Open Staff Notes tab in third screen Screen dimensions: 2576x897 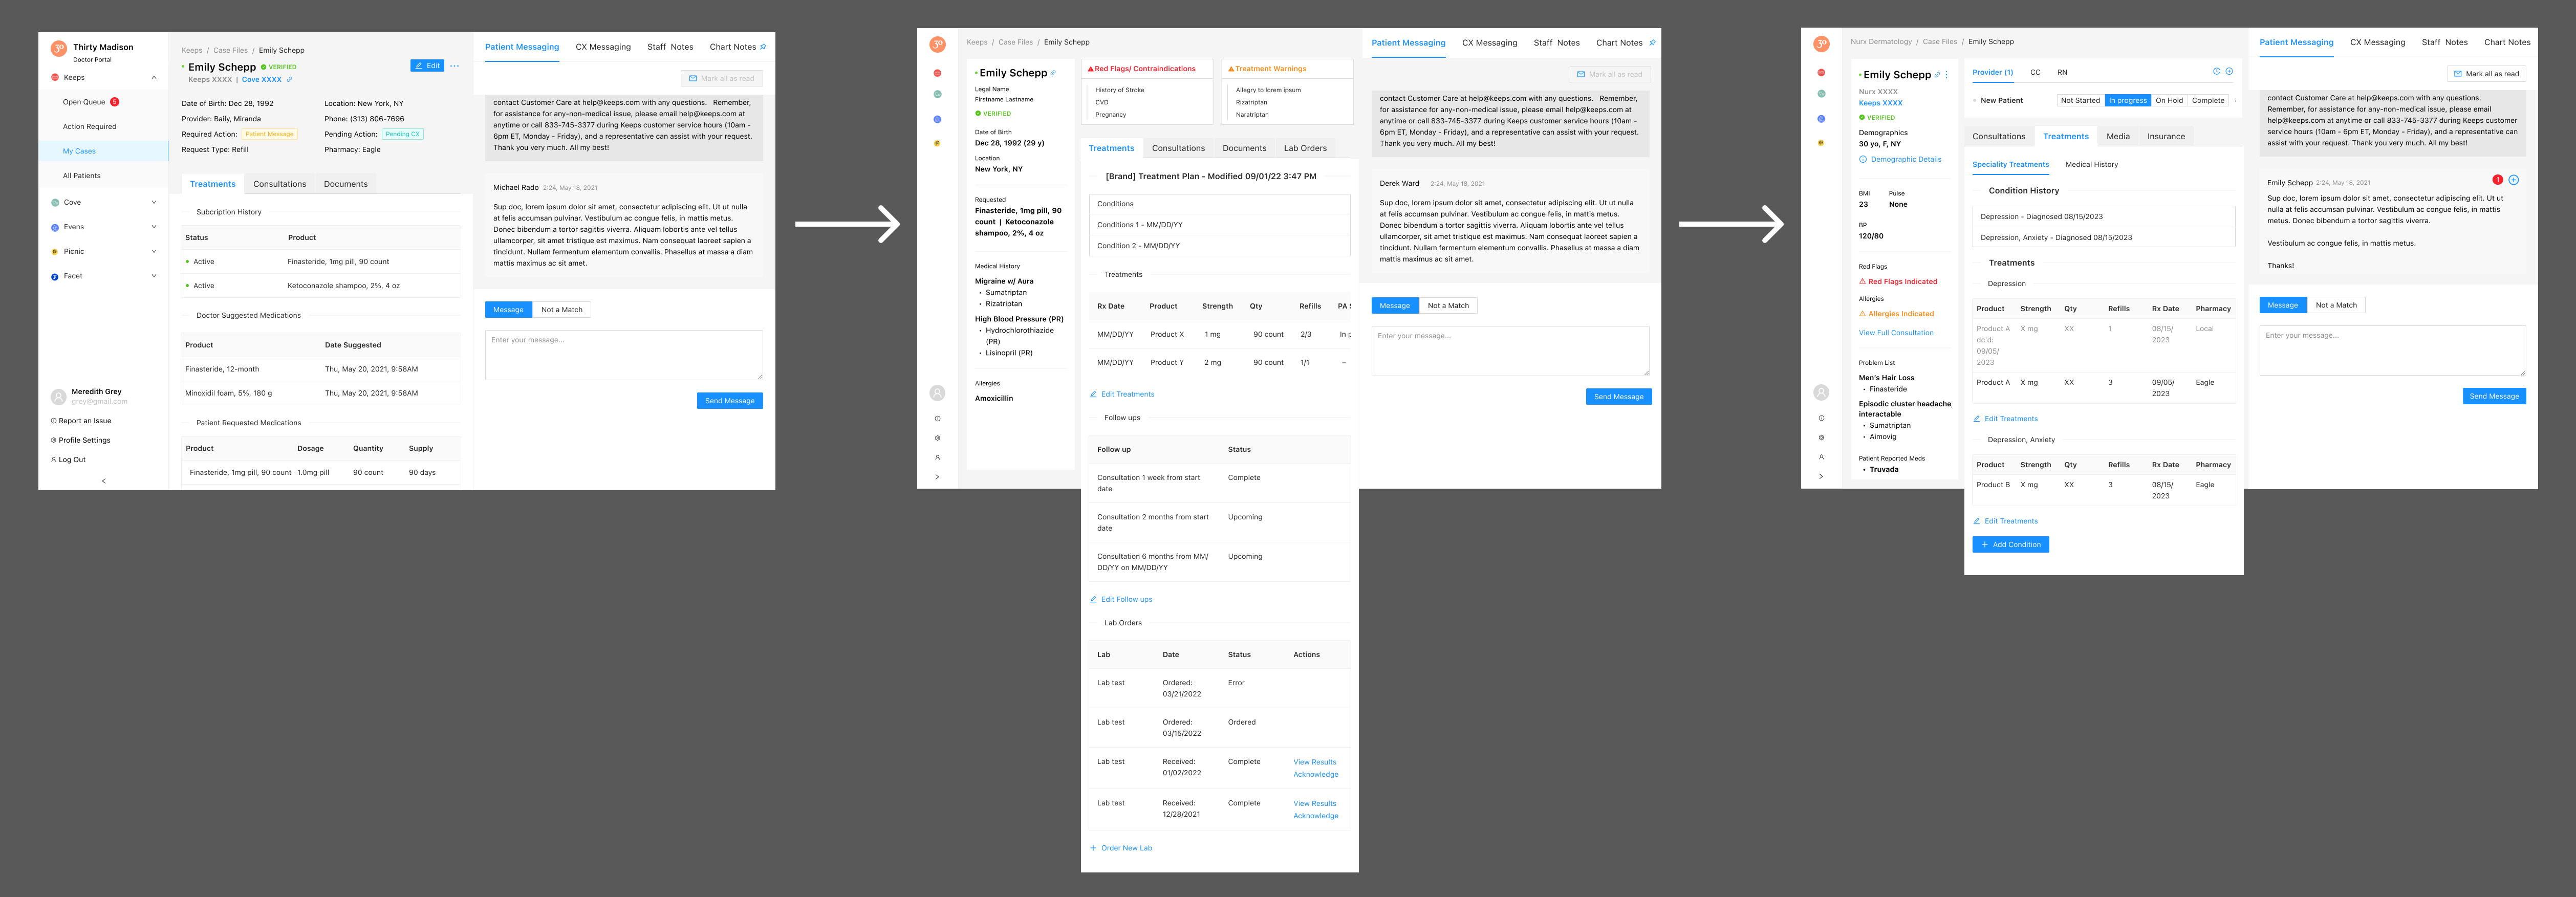point(2444,42)
